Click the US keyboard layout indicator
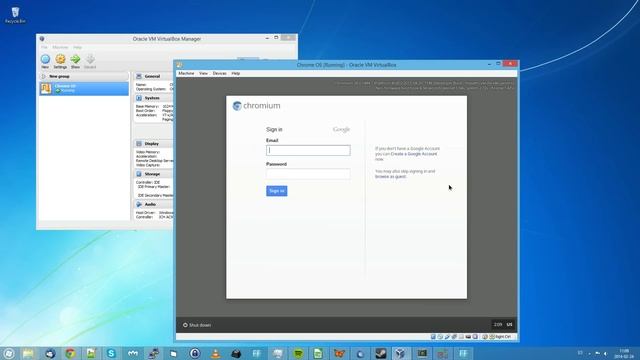Image resolution: width=640 pixels, height=360 pixels. point(509,324)
